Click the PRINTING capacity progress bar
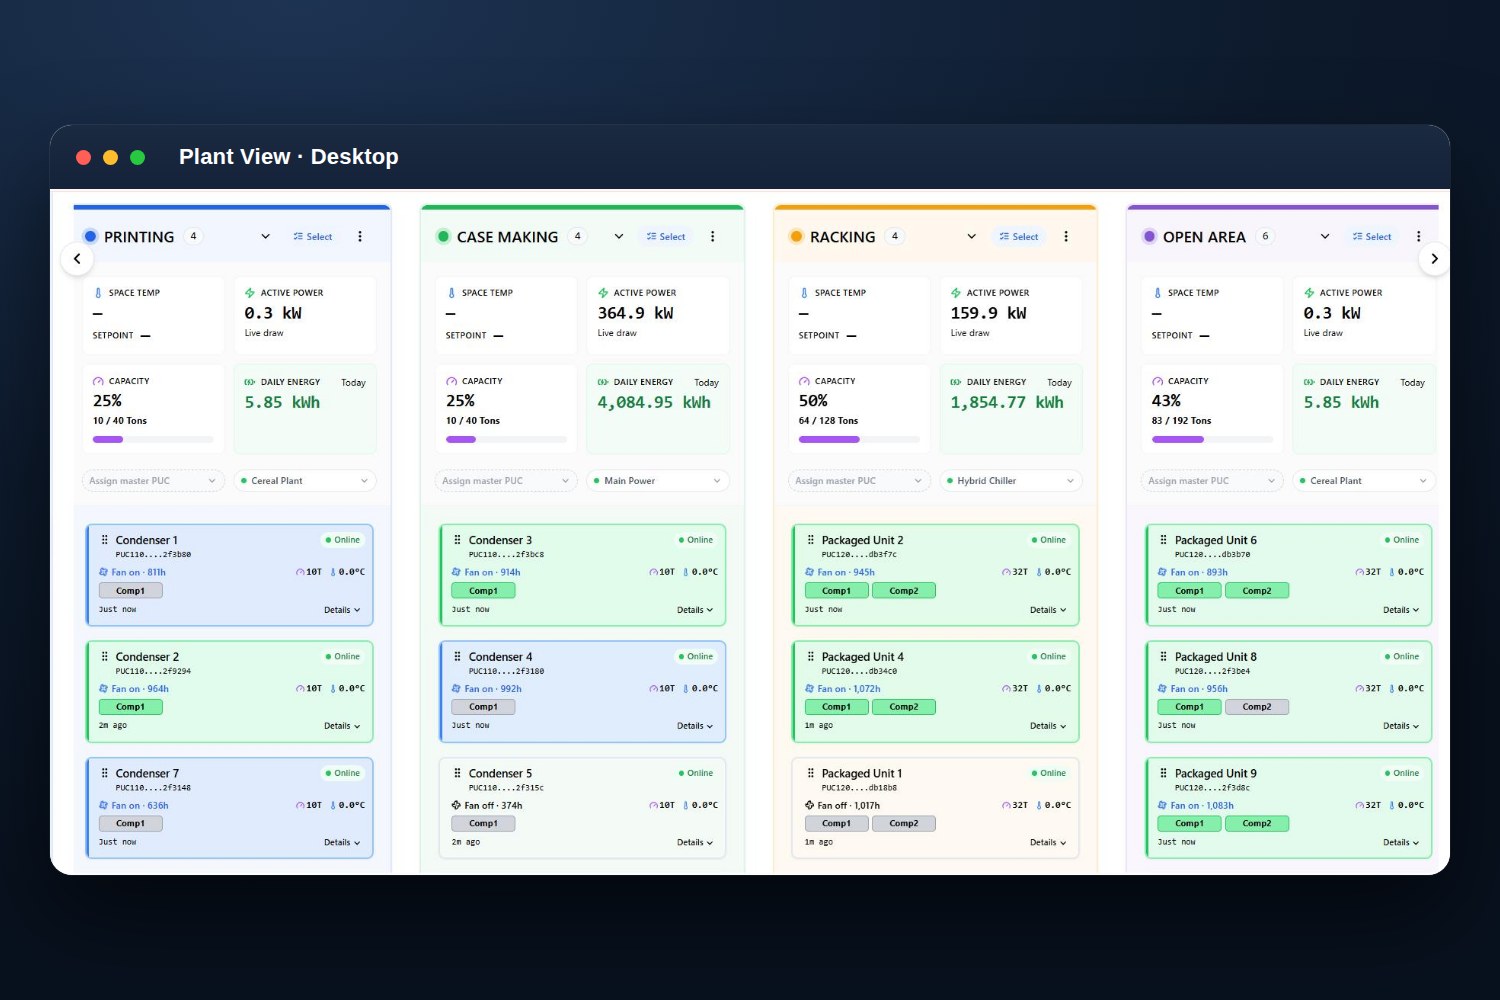Image resolution: width=1500 pixels, height=1000 pixels. 153,439
